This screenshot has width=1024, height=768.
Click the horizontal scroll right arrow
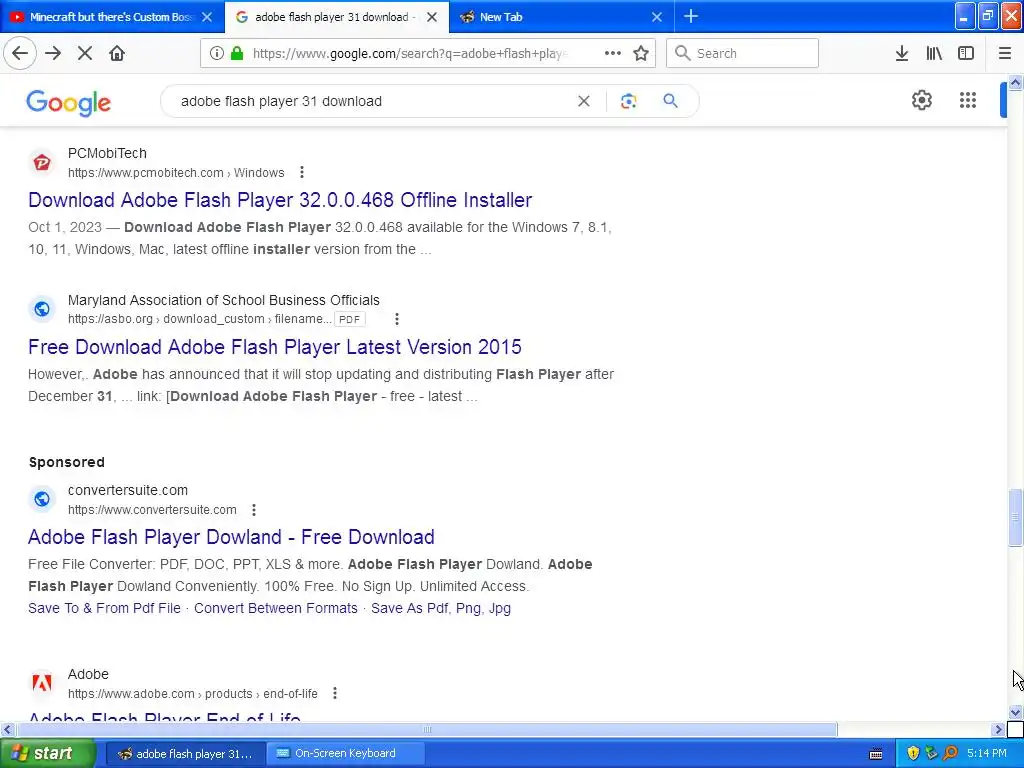(998, 729)
